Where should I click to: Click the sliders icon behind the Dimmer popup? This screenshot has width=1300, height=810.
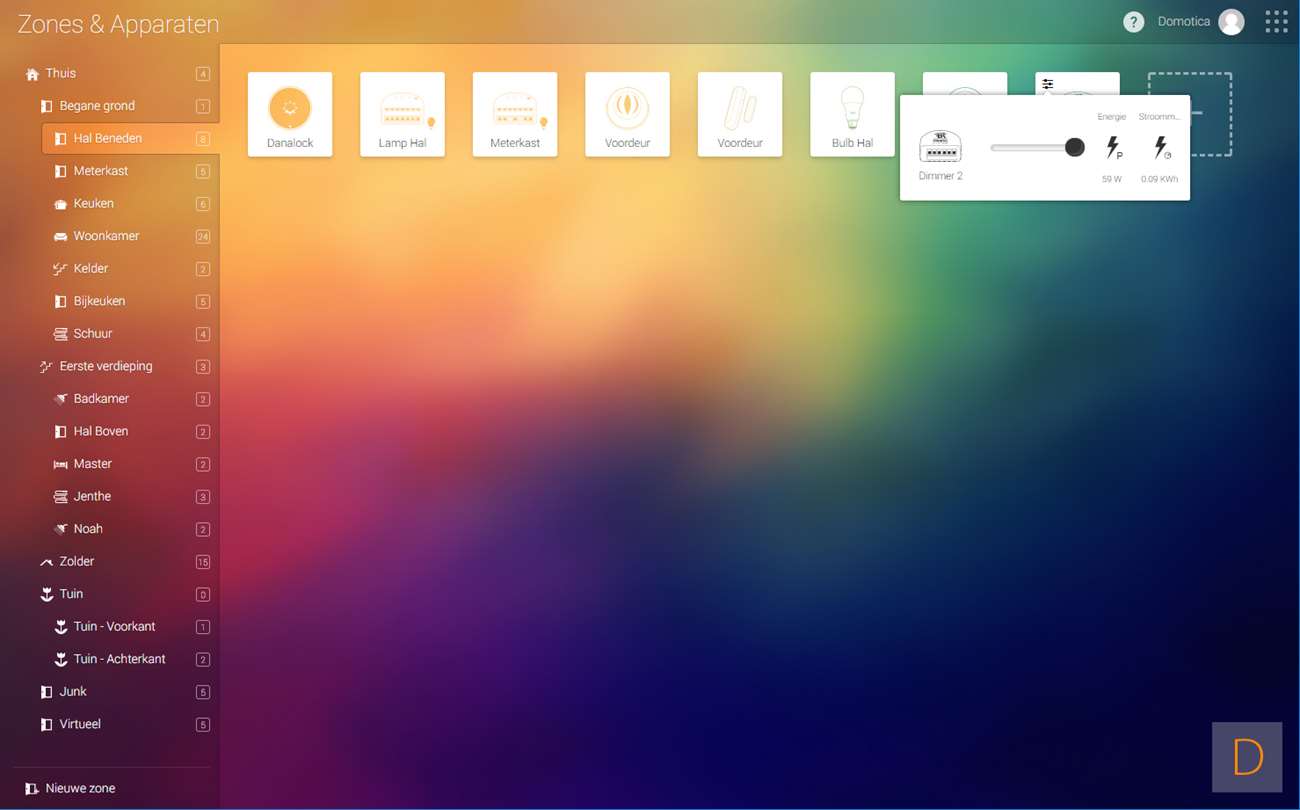[1047, 84]
